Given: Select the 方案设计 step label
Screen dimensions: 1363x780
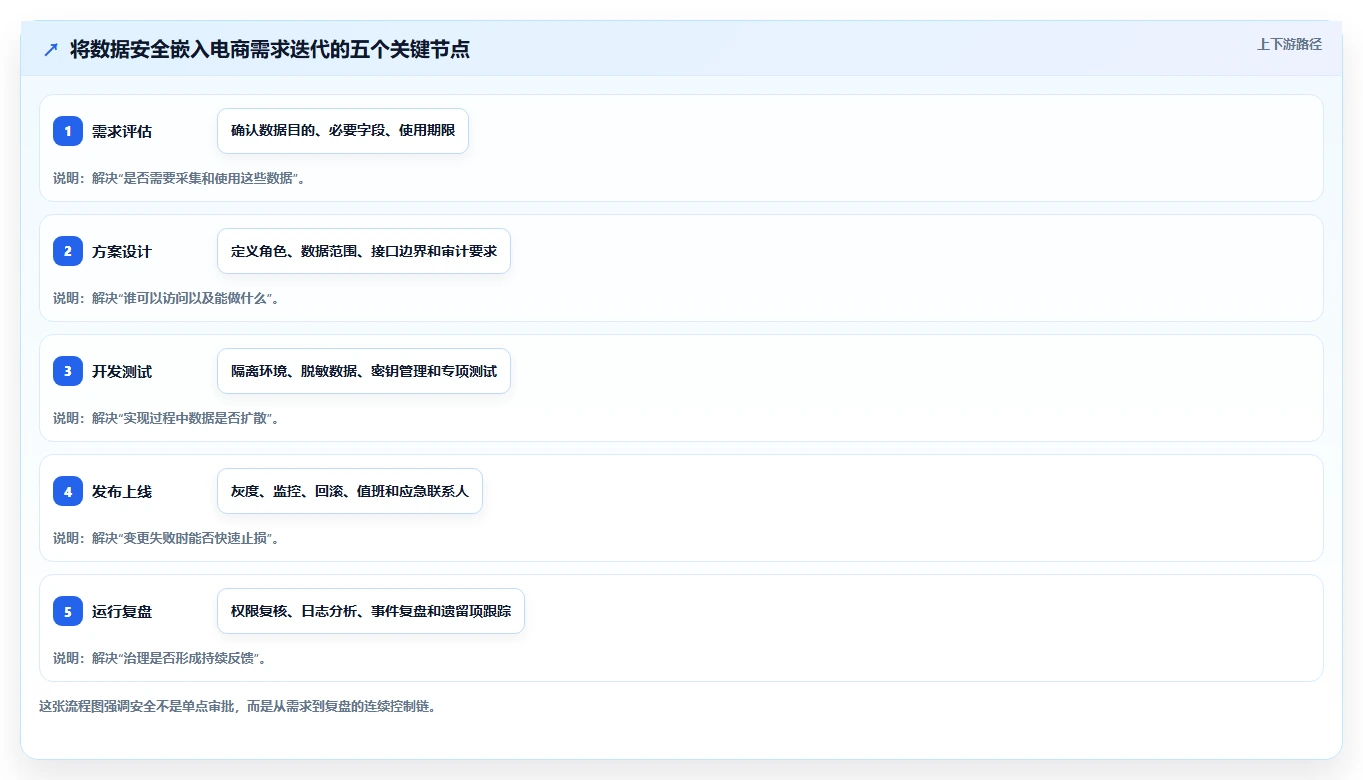Looking at the screenshot, I should tap(122, 251).
